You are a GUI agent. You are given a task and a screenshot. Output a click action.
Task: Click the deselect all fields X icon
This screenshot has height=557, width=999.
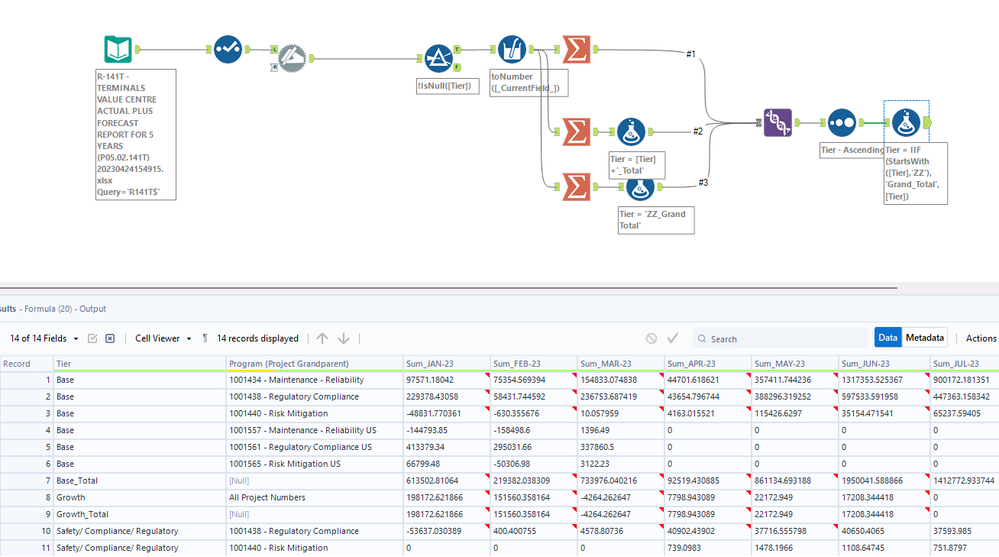coord(110,338)
